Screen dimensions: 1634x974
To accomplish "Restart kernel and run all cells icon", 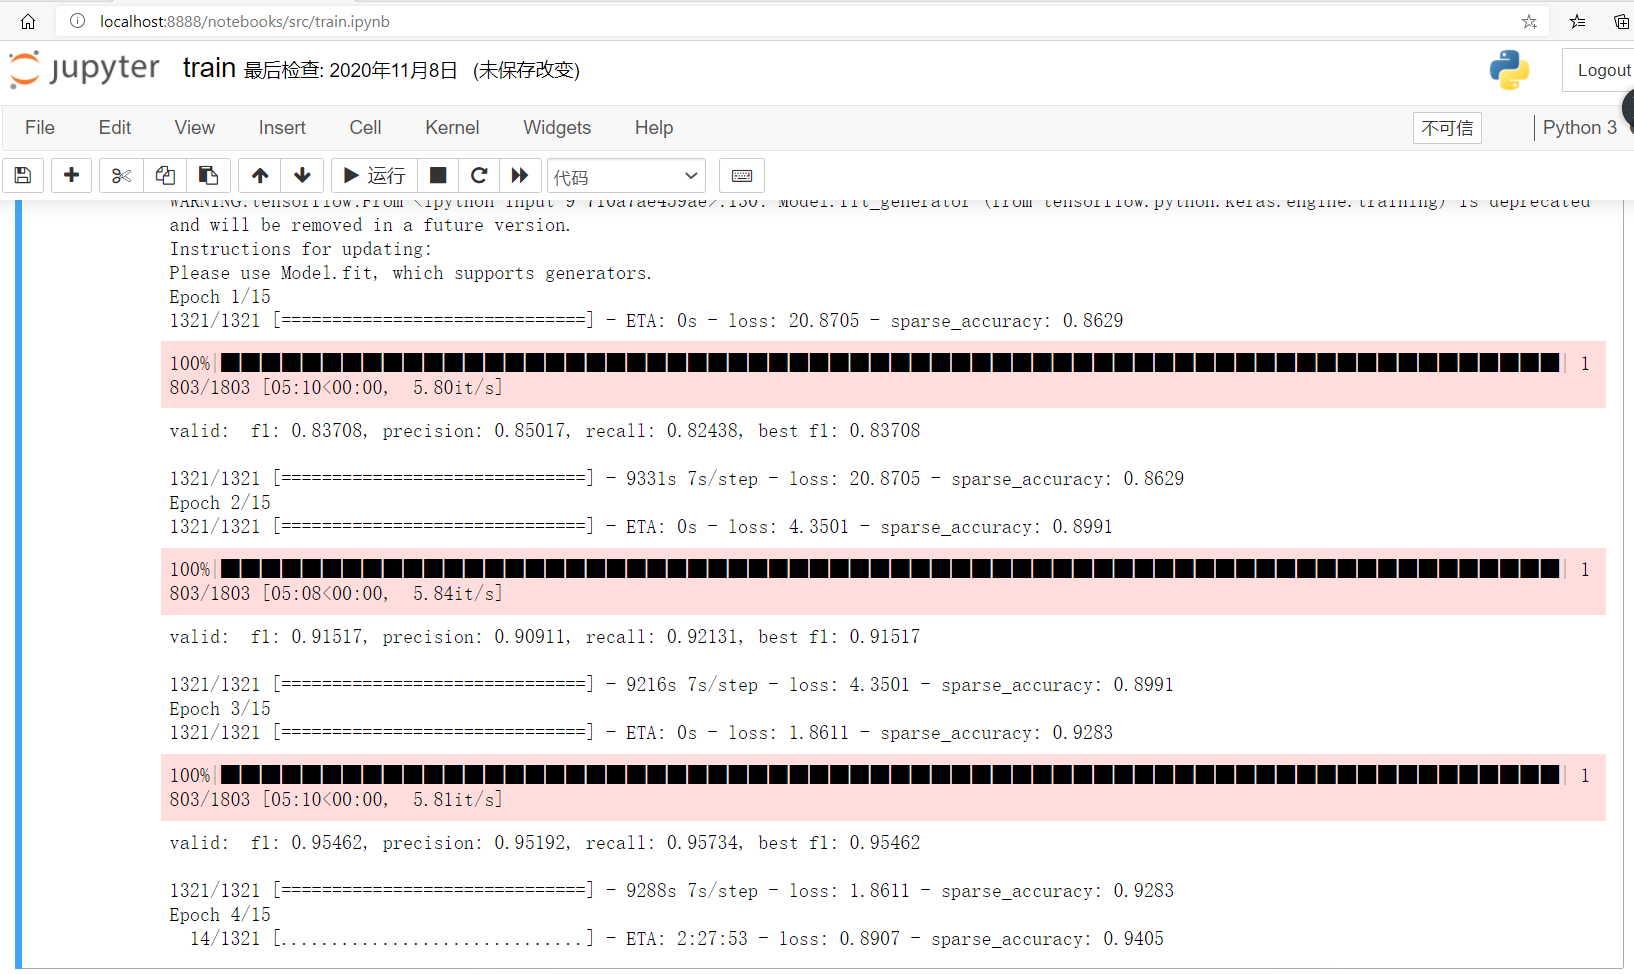I will [x=520, y=176].
